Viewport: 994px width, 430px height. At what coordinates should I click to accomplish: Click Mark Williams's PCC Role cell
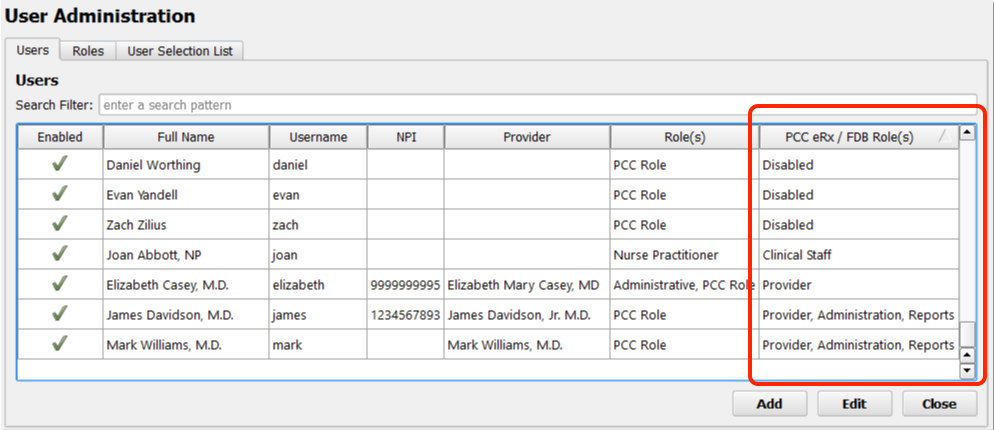685,344
